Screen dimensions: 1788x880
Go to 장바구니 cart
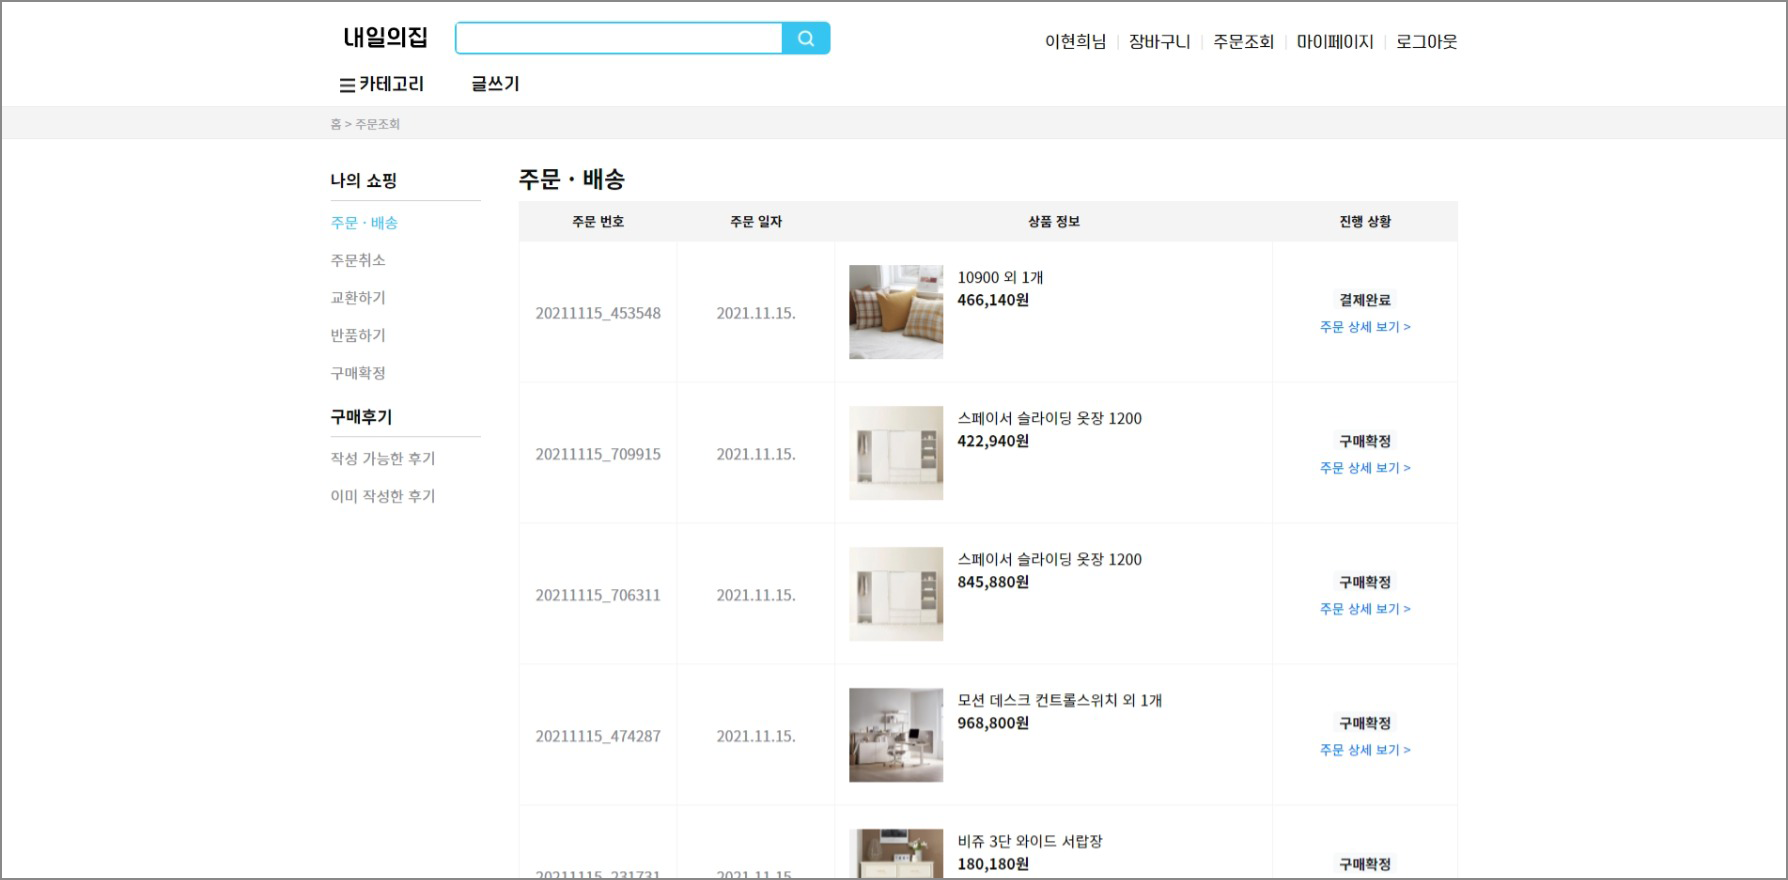pos(1159,42)
